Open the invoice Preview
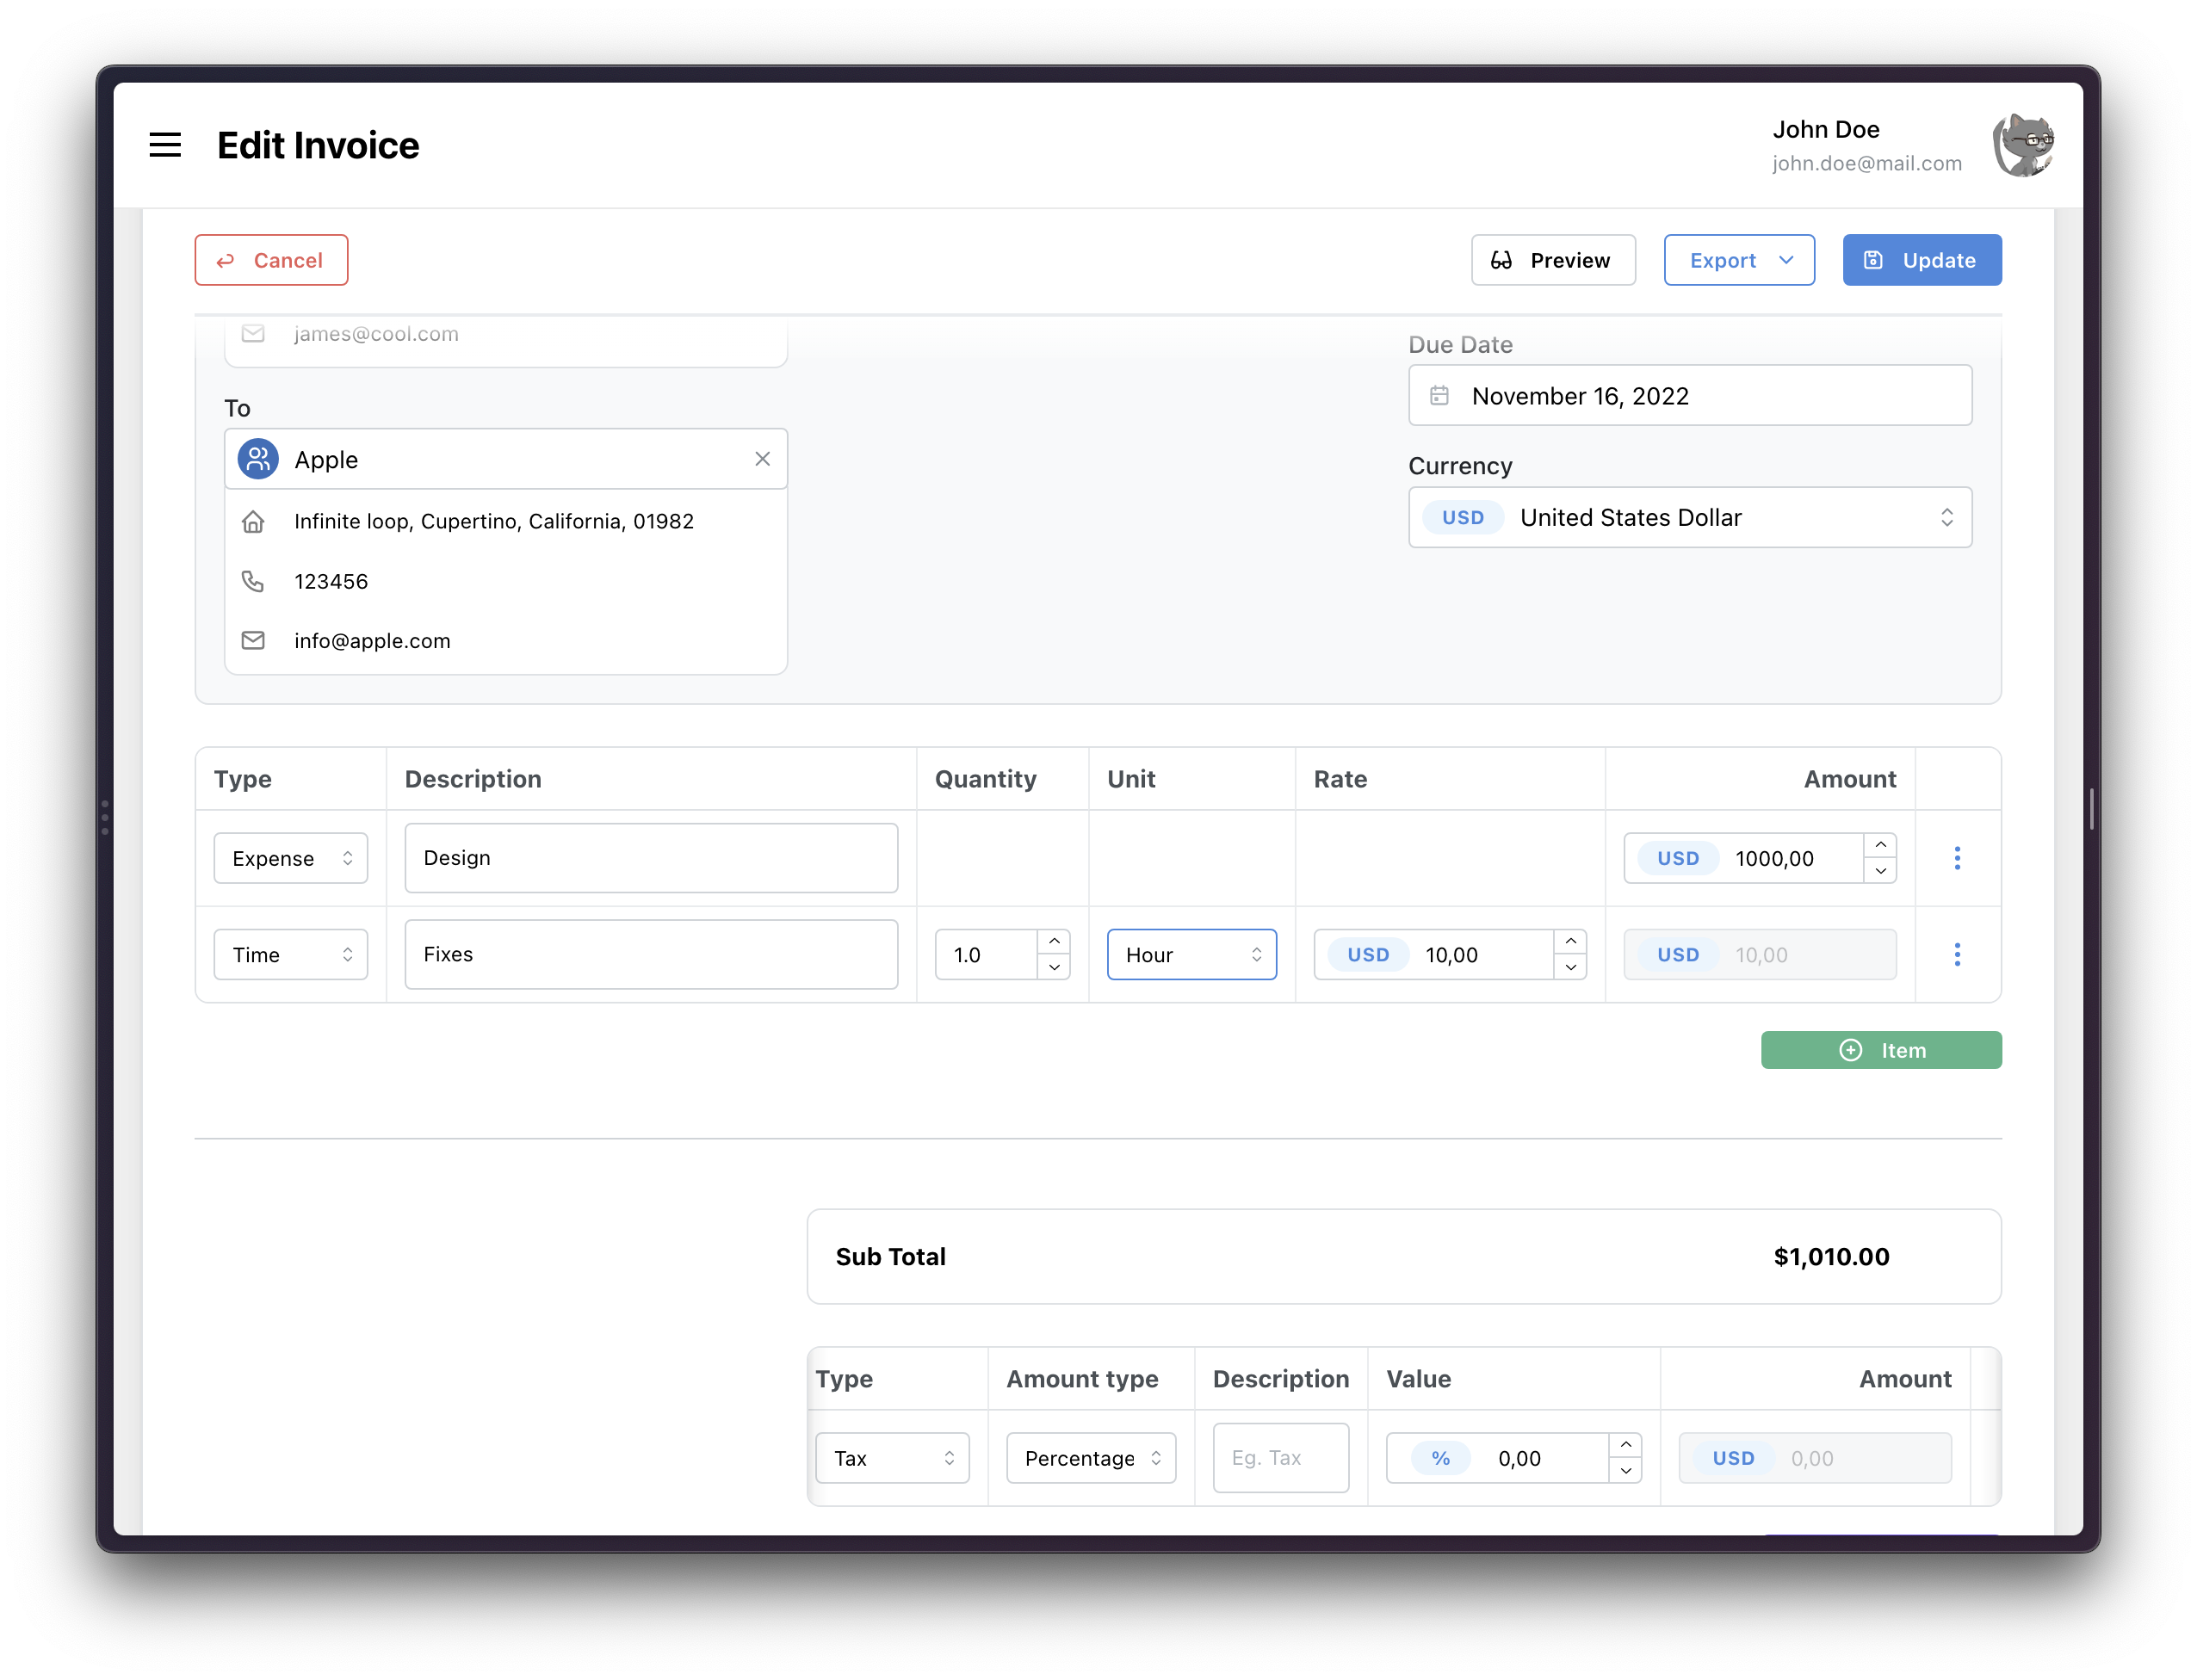This screenshot has height=1680, width=2197. 1552,260
